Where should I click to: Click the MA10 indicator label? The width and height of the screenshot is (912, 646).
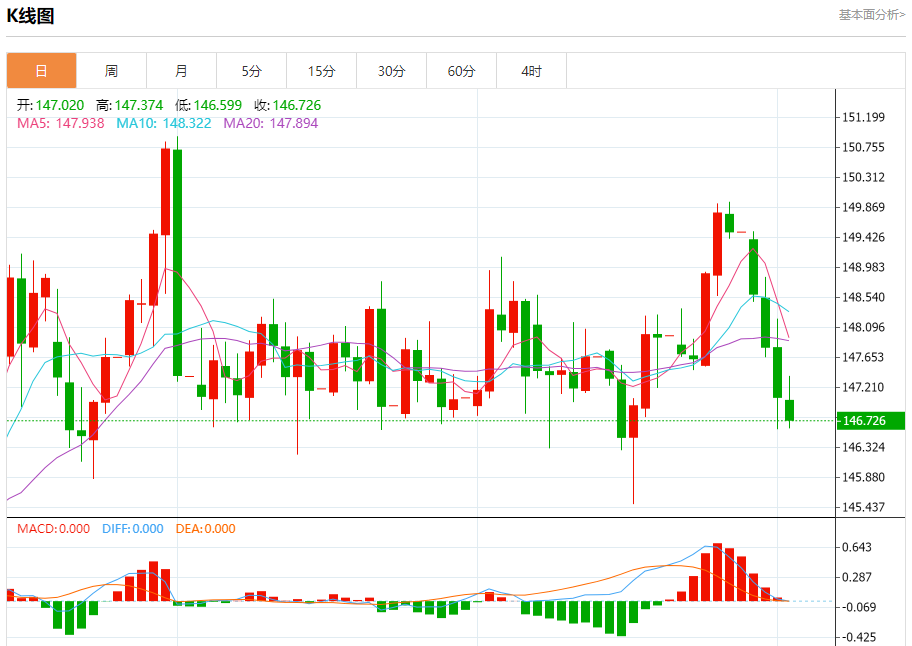pos(163,123)
